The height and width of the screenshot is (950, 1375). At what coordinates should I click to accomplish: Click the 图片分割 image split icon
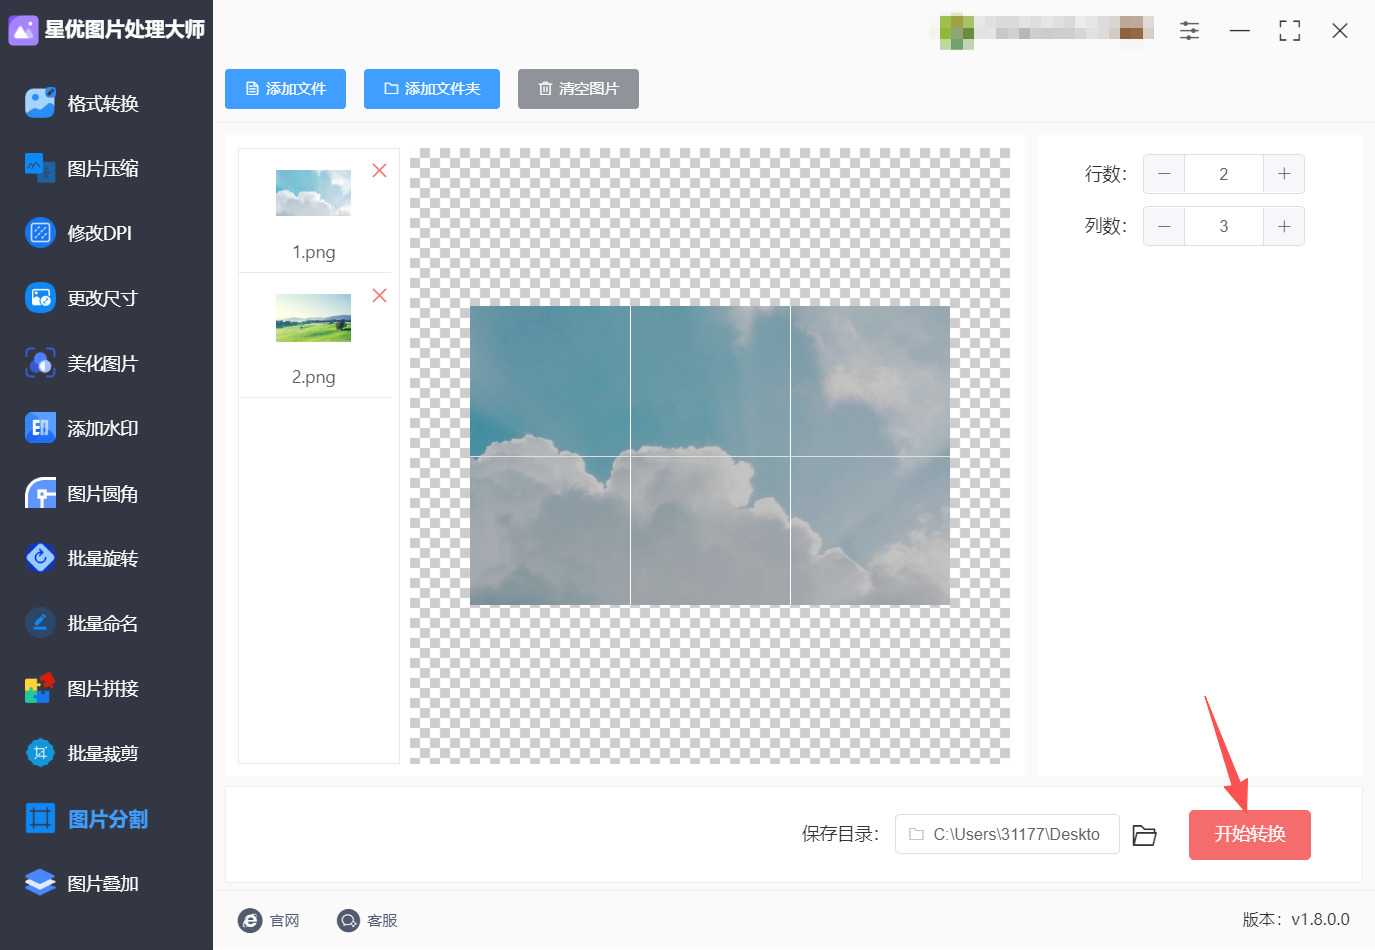coord(40,818)
